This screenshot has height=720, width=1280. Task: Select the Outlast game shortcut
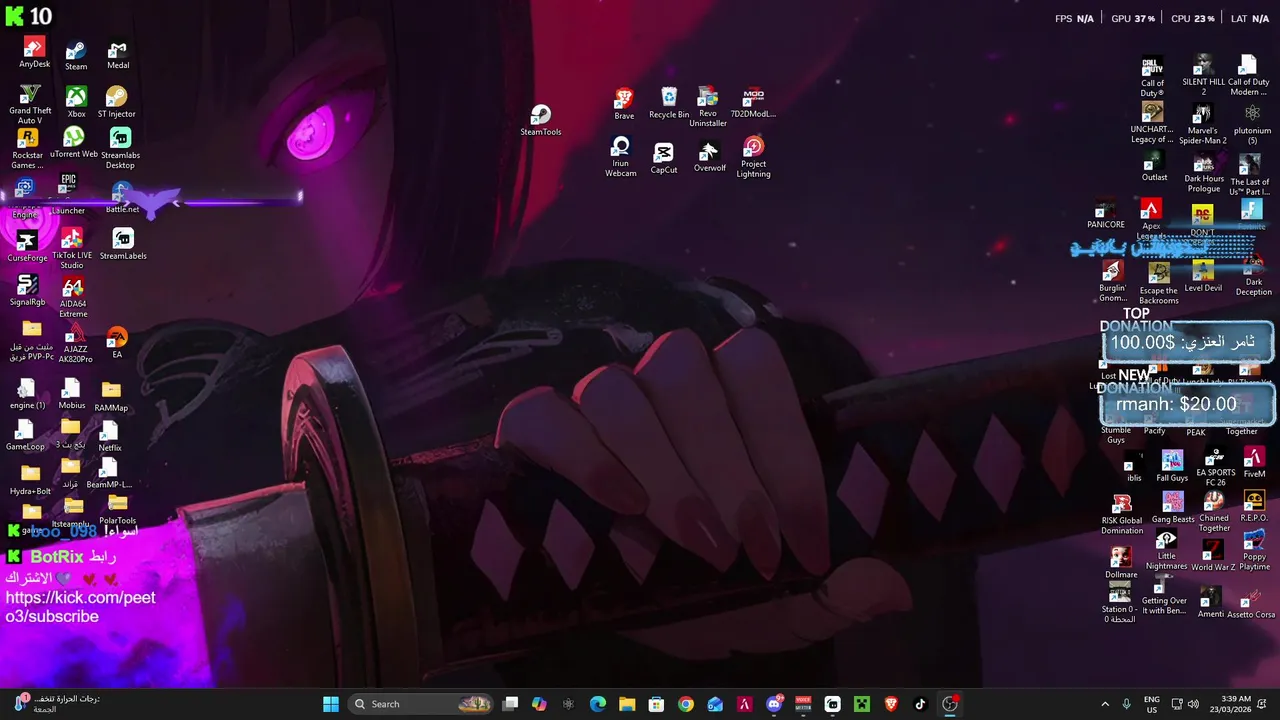(x=1154, y=166)
